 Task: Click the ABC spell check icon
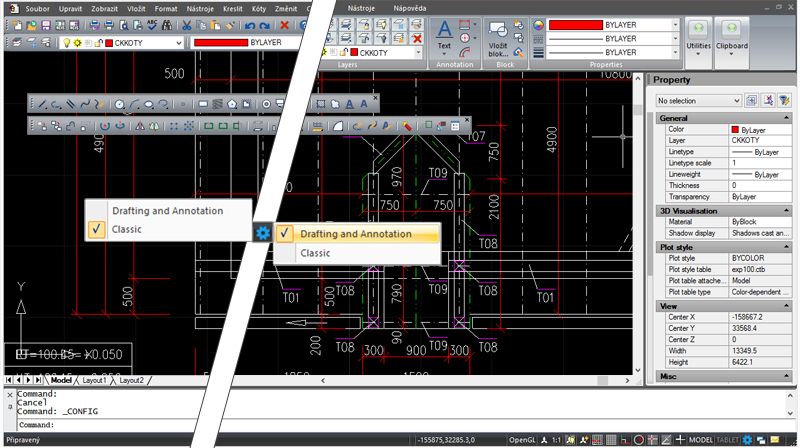pyautogui.click(x=152, y=25)
